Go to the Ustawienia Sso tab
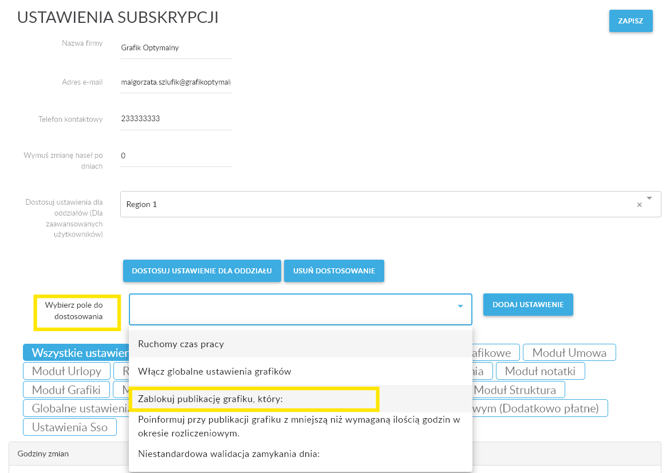Viewport: 670px width, 473px height. pos(70,427)
